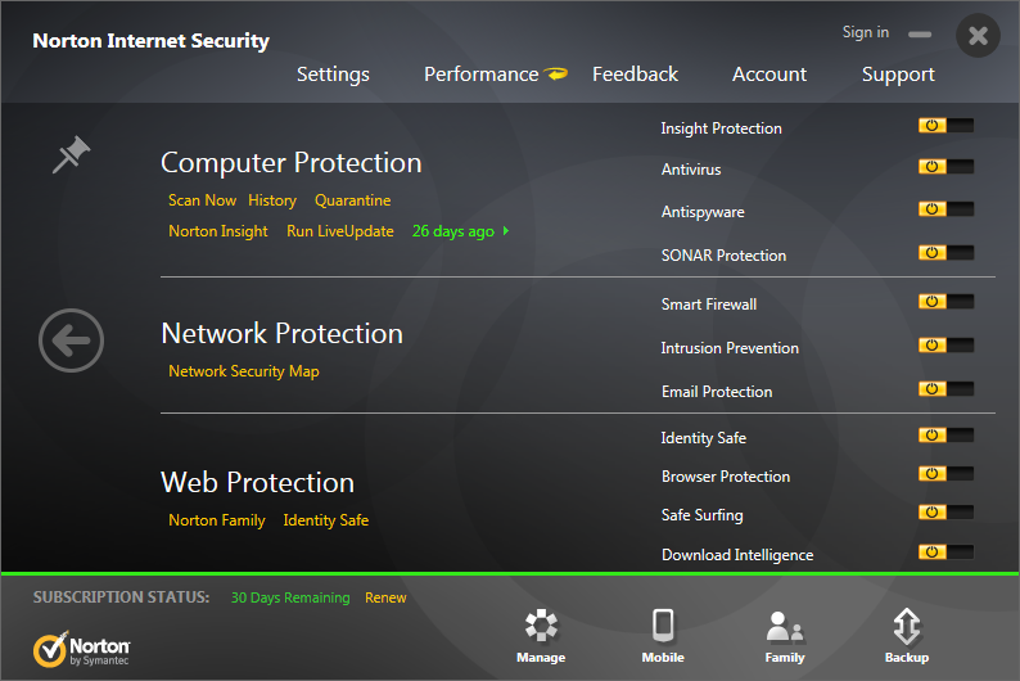Open the Manage gear icon

click(x=541, y=627)
